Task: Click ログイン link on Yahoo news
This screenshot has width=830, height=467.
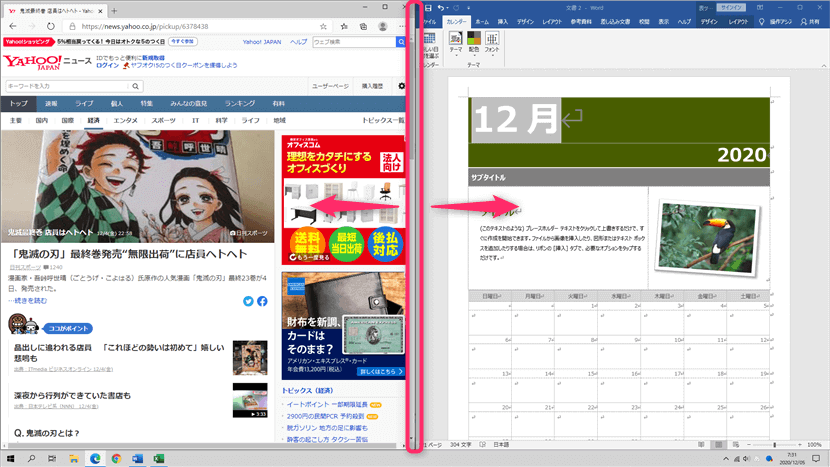Action: 107,65
